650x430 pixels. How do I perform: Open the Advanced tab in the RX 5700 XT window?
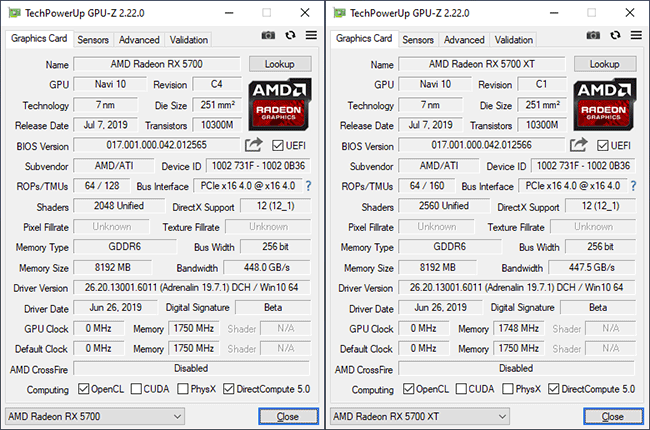click(x=464, y=40)
